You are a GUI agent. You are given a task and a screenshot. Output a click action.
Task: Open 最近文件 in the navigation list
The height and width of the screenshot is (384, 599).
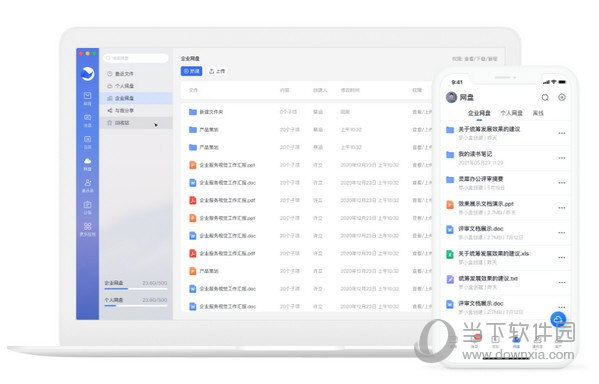[x=136, y=74]
